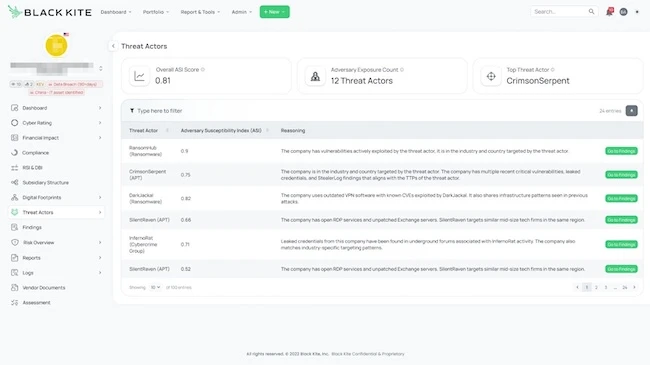Go to findings for CrimsonSerpent row
Screen dimensions: 650x365
[x=621, y=175]
